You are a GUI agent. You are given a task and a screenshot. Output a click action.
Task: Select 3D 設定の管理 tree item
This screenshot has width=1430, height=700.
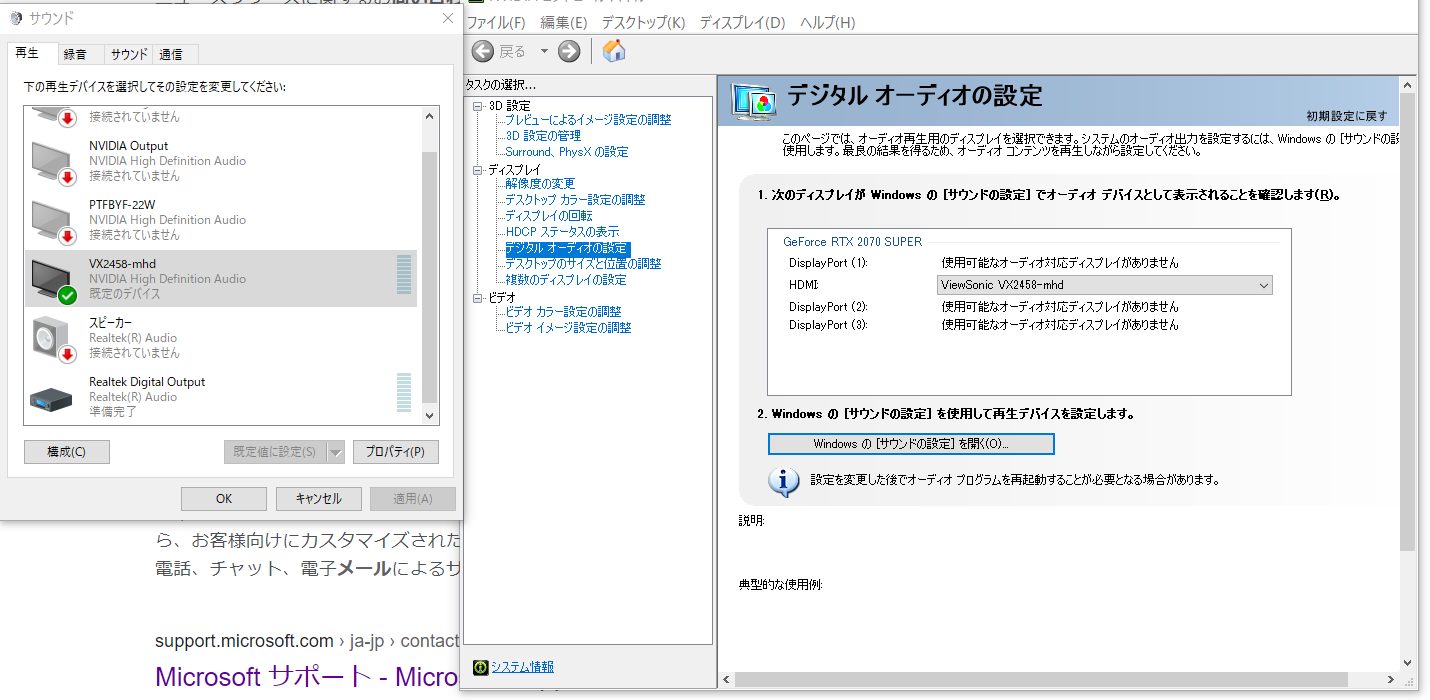(543, 136)
